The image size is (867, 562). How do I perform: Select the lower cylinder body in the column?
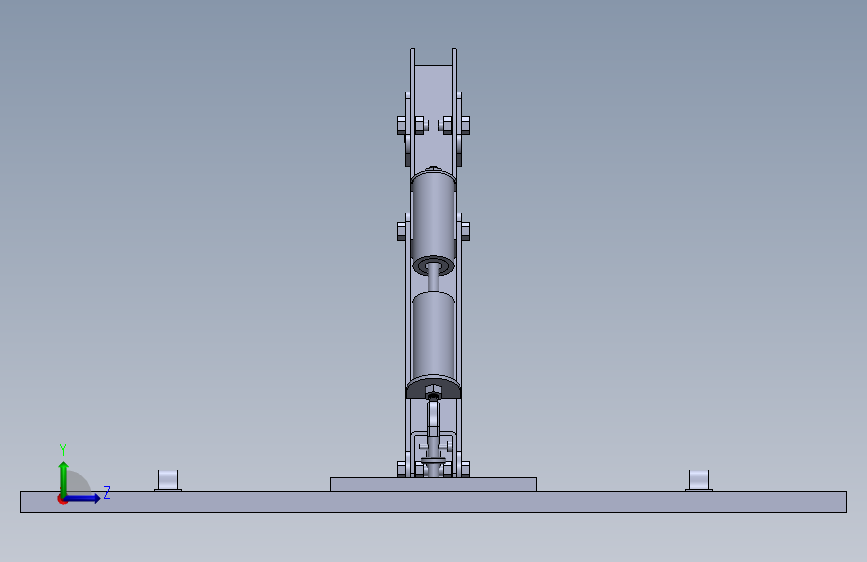point(434,337)
